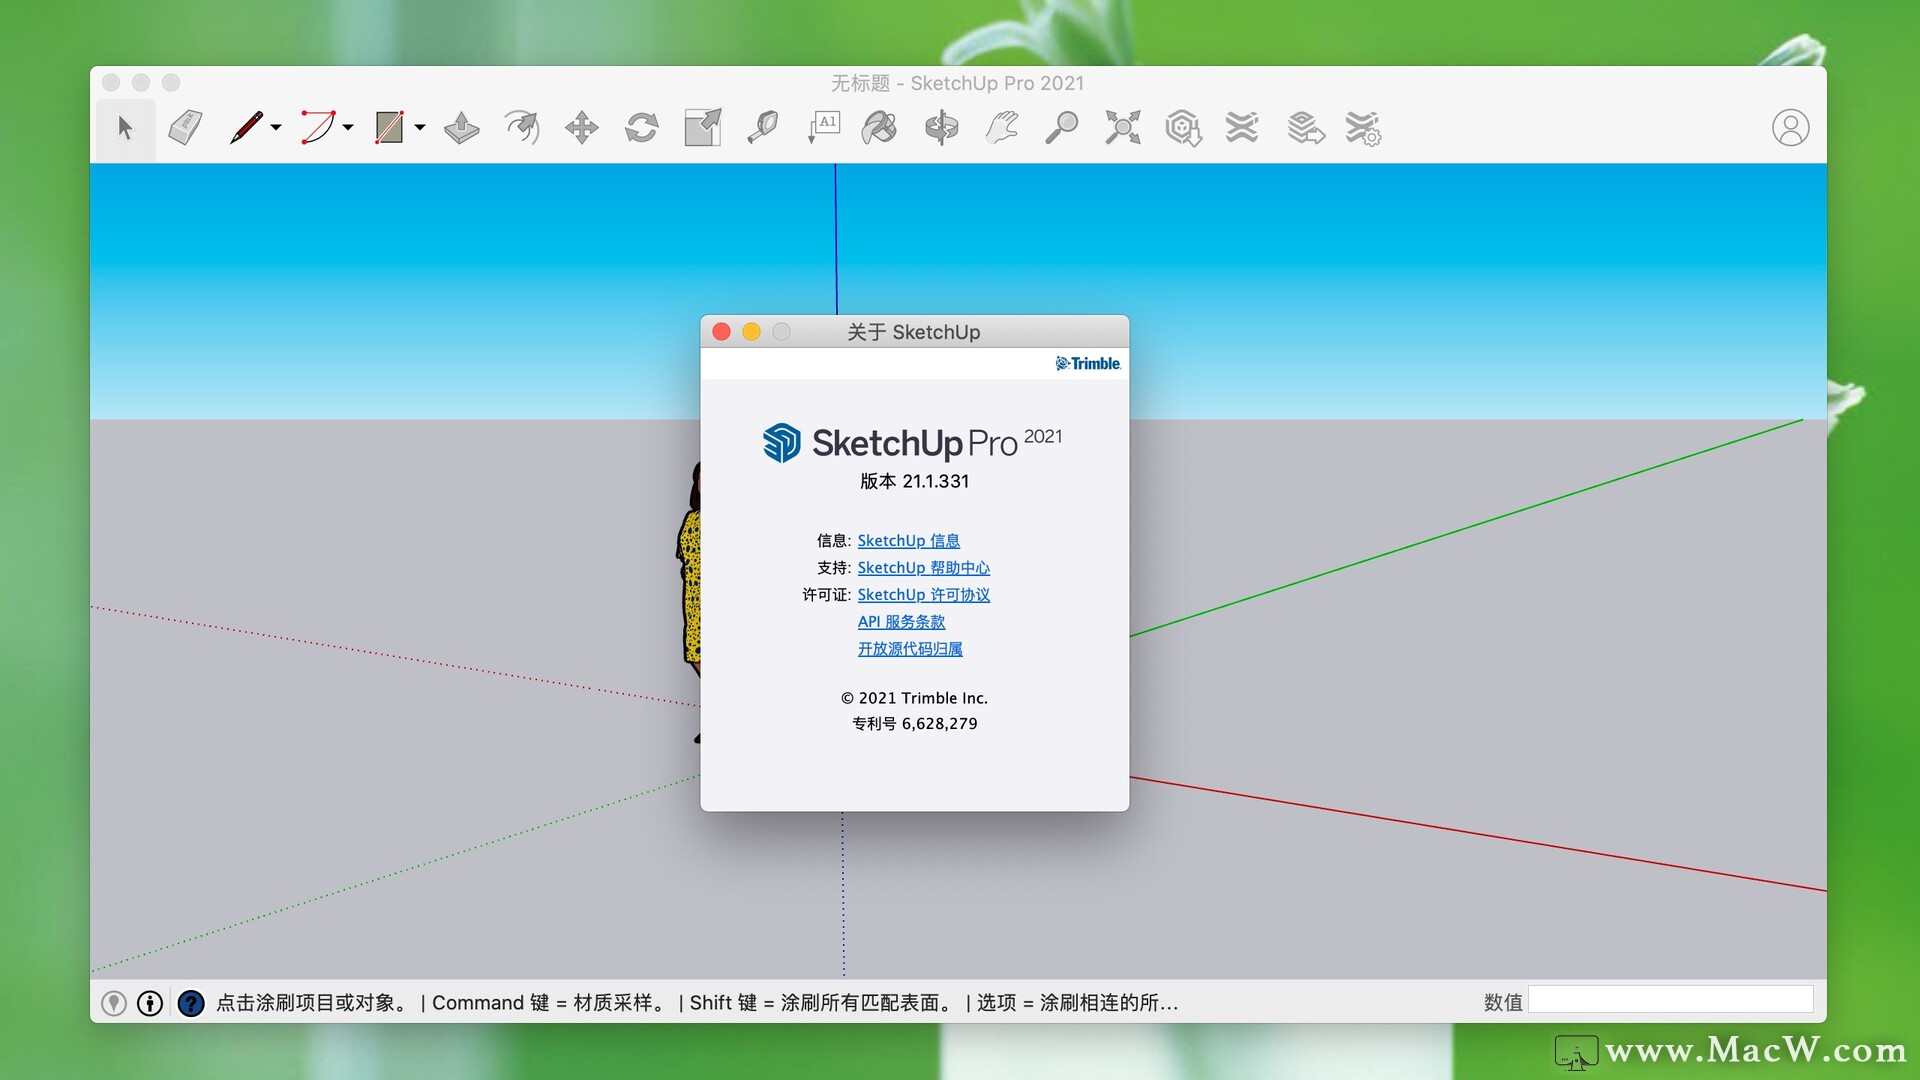Viewport: 1920px width, 1080px height.
Task: Select the Text label tool
Action: [x=823, y=128]
